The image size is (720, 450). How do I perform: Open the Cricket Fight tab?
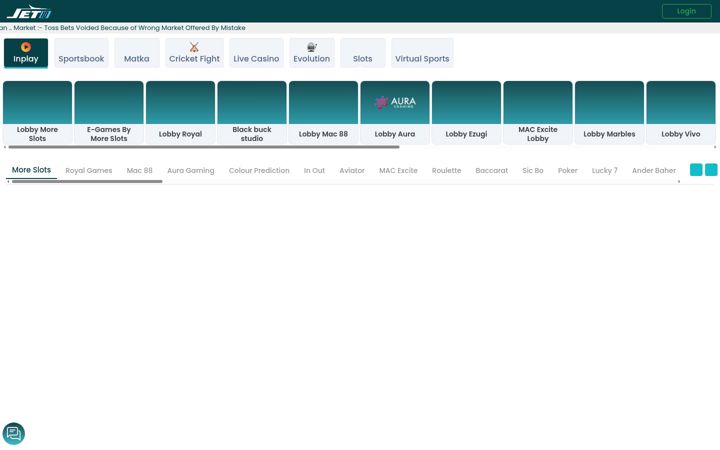[194, 53]
